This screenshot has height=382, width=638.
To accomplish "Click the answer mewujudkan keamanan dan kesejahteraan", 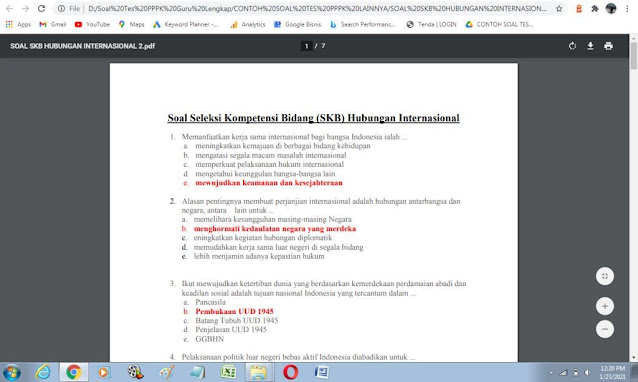I will (x=269, y=183).
